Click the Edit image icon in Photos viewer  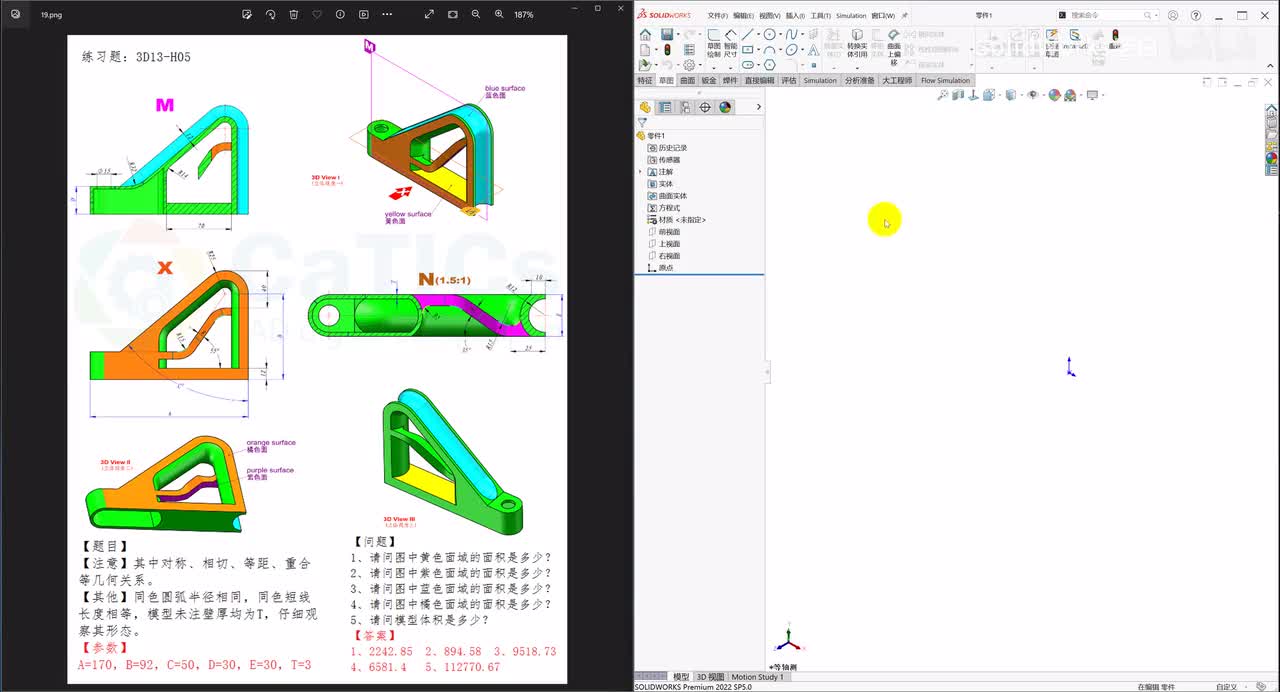click(247, 15)
